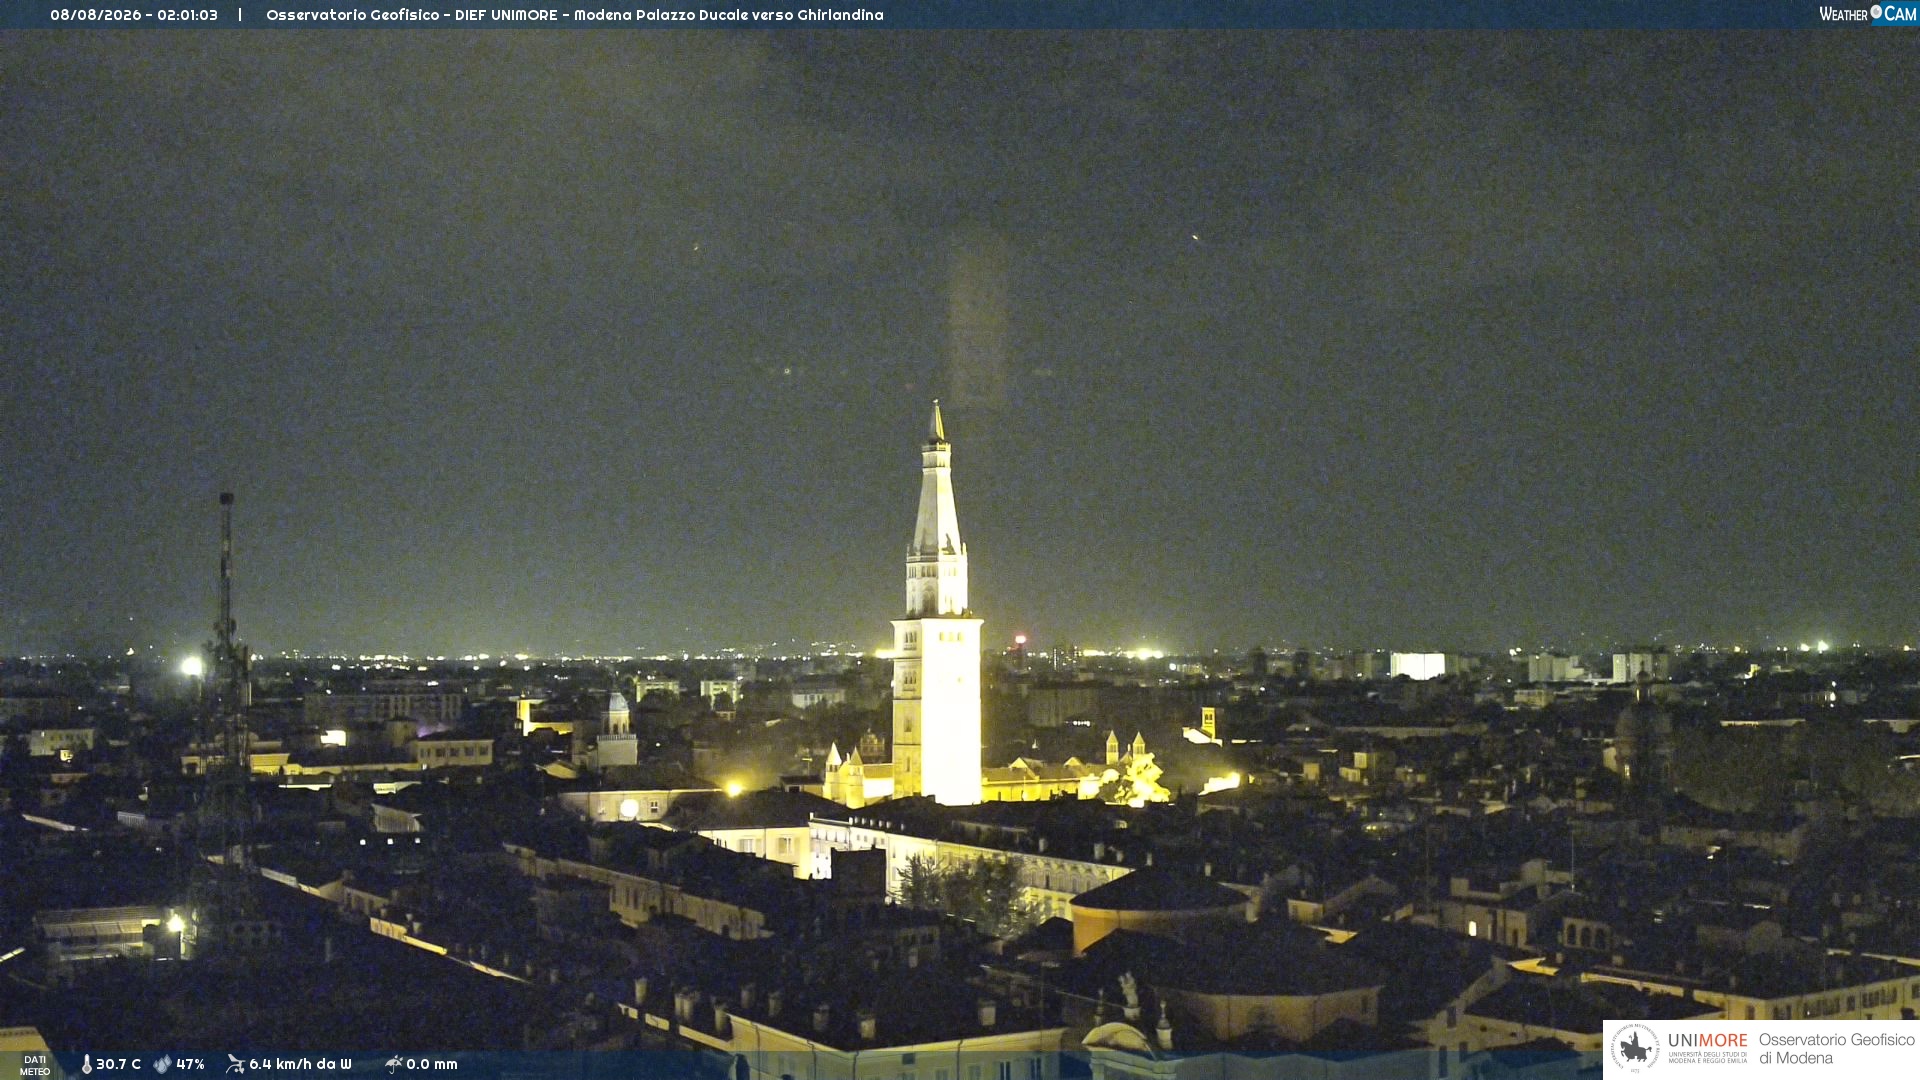Click the UNIMORE wordmark text
The width and height of the screenshot is (1920, 1080).
(1708, 1041)
